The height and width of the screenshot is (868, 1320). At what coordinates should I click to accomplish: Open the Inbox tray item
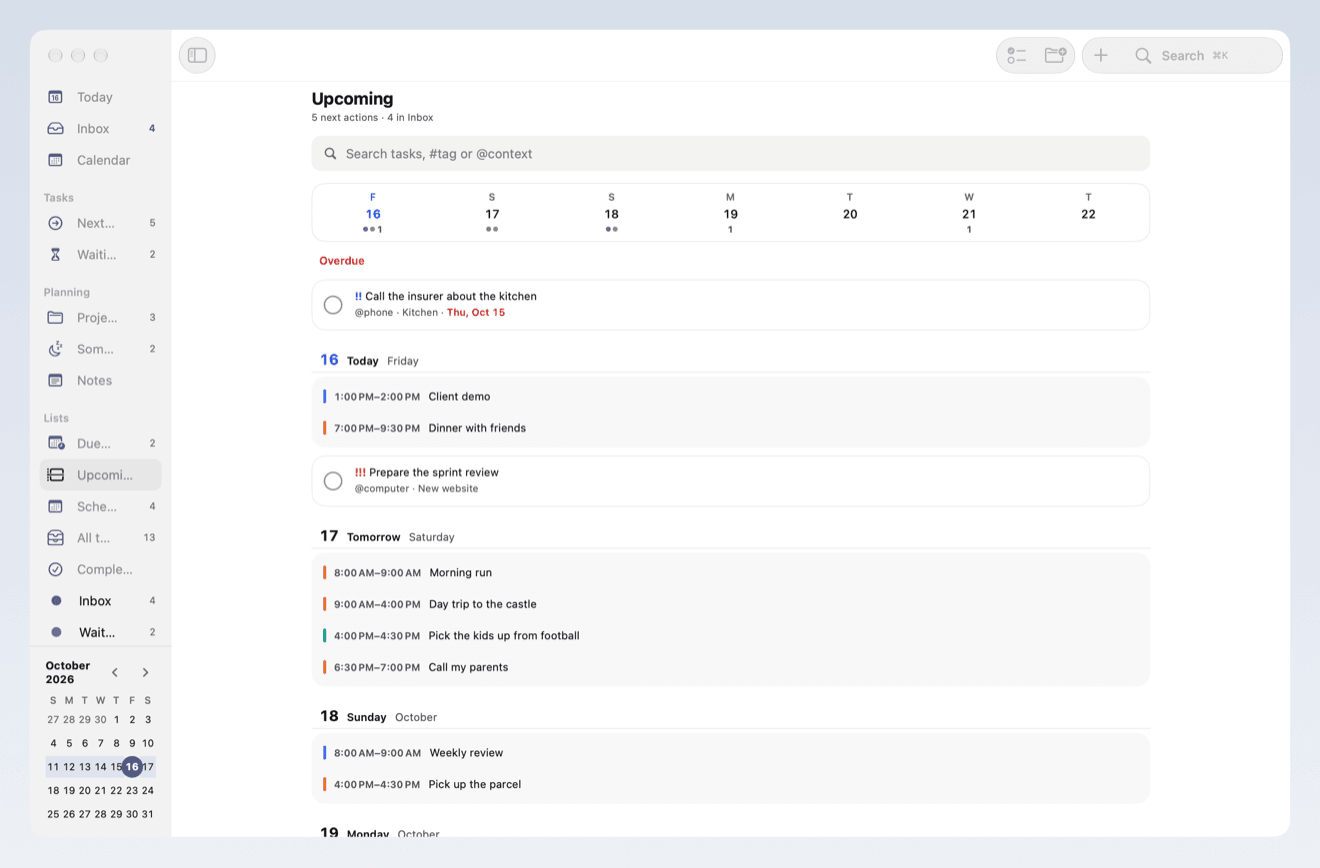click(100, 128)
